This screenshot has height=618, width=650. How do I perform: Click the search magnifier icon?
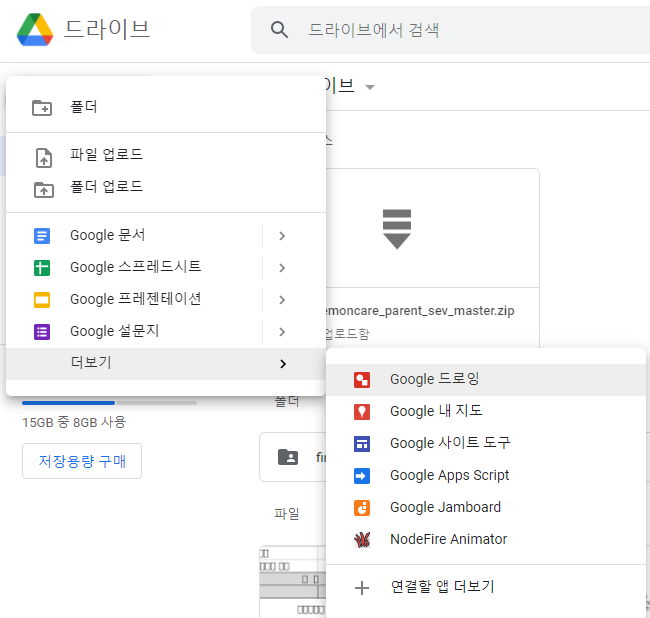279,30
